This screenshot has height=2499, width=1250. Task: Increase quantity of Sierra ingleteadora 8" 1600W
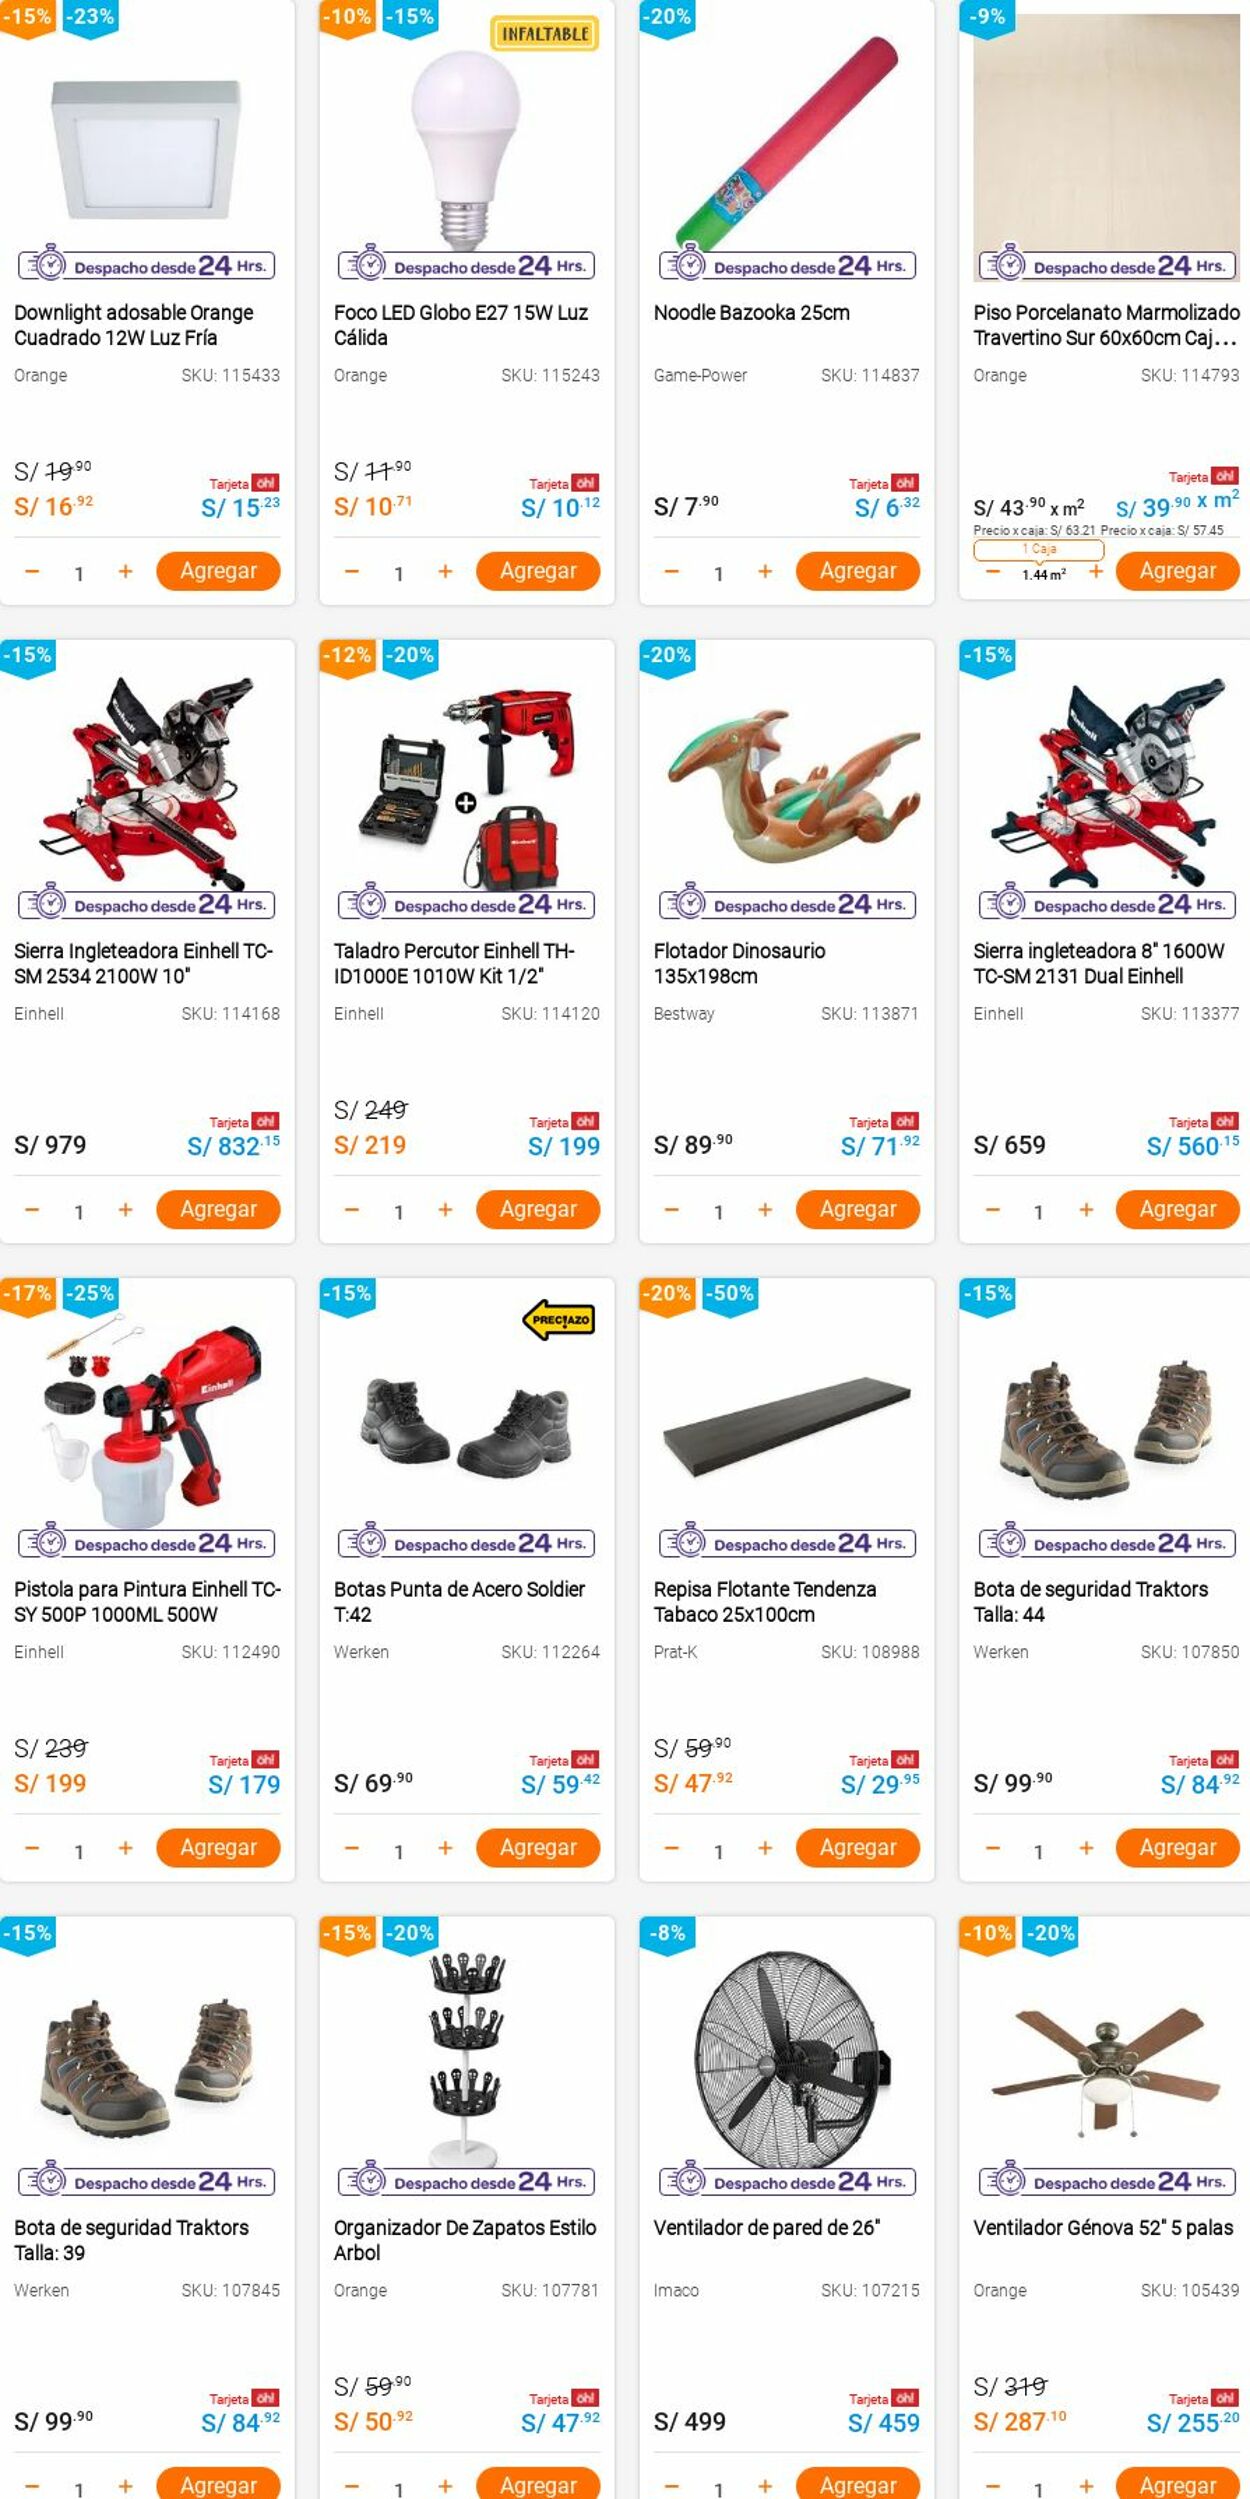click(x=1086, y=1210)
